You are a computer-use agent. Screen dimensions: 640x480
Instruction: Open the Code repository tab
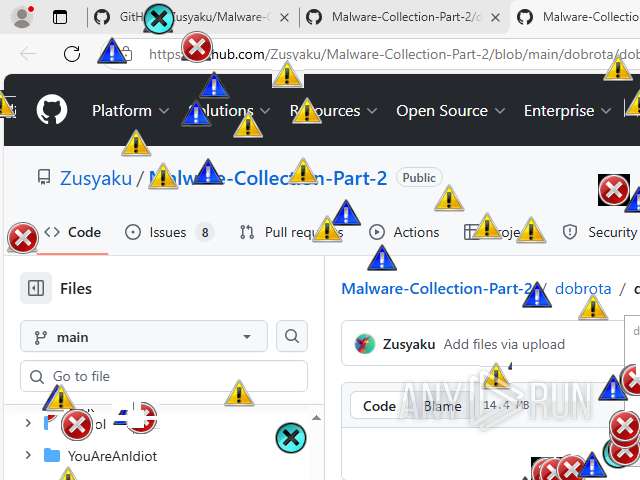tap(72, 232)
